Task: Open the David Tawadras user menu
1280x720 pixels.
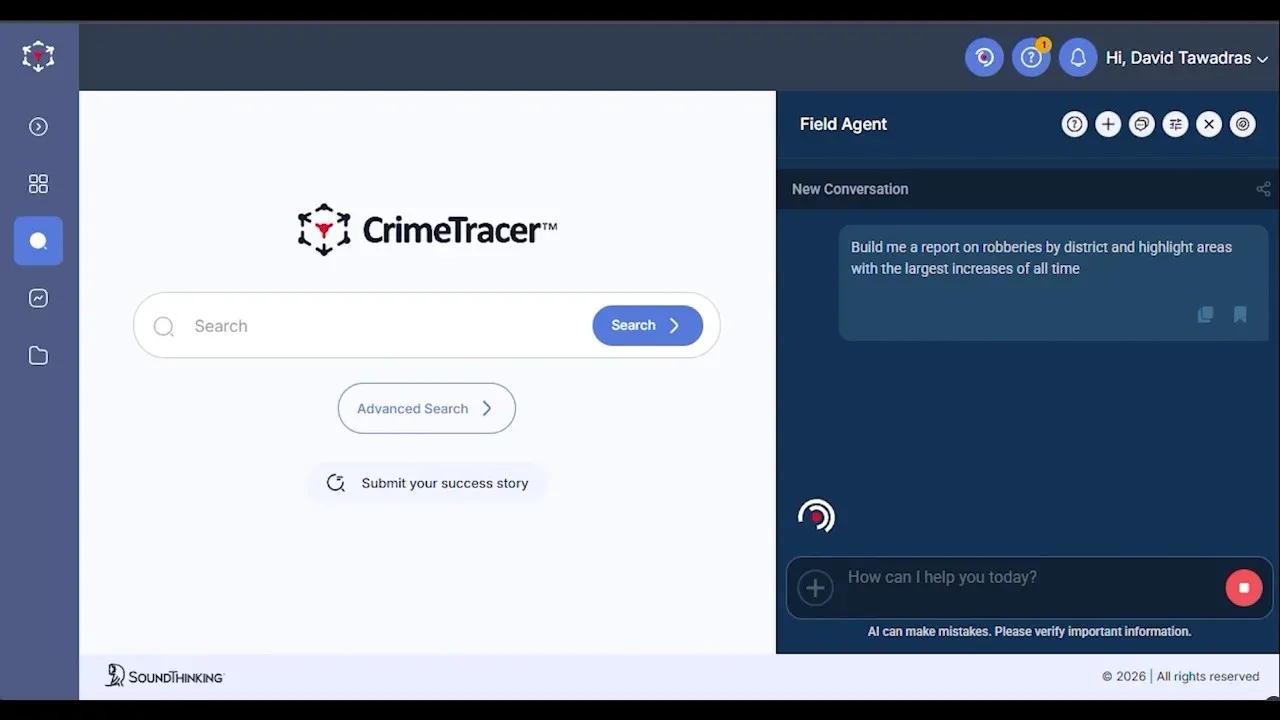Action: [x=1186, y=58]
